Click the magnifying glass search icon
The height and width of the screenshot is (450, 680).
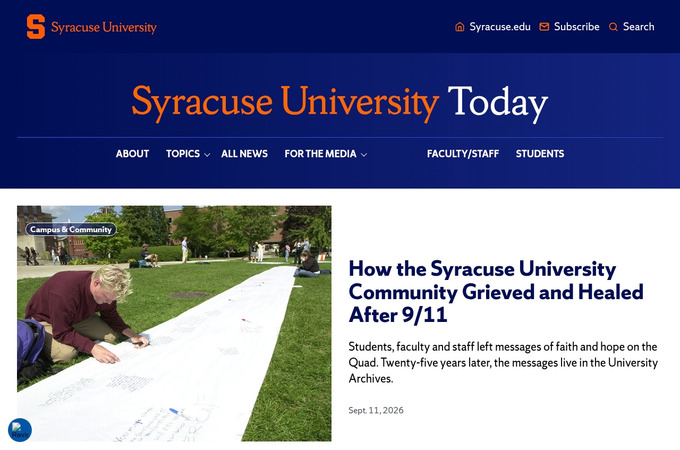[x=613, y=27]
